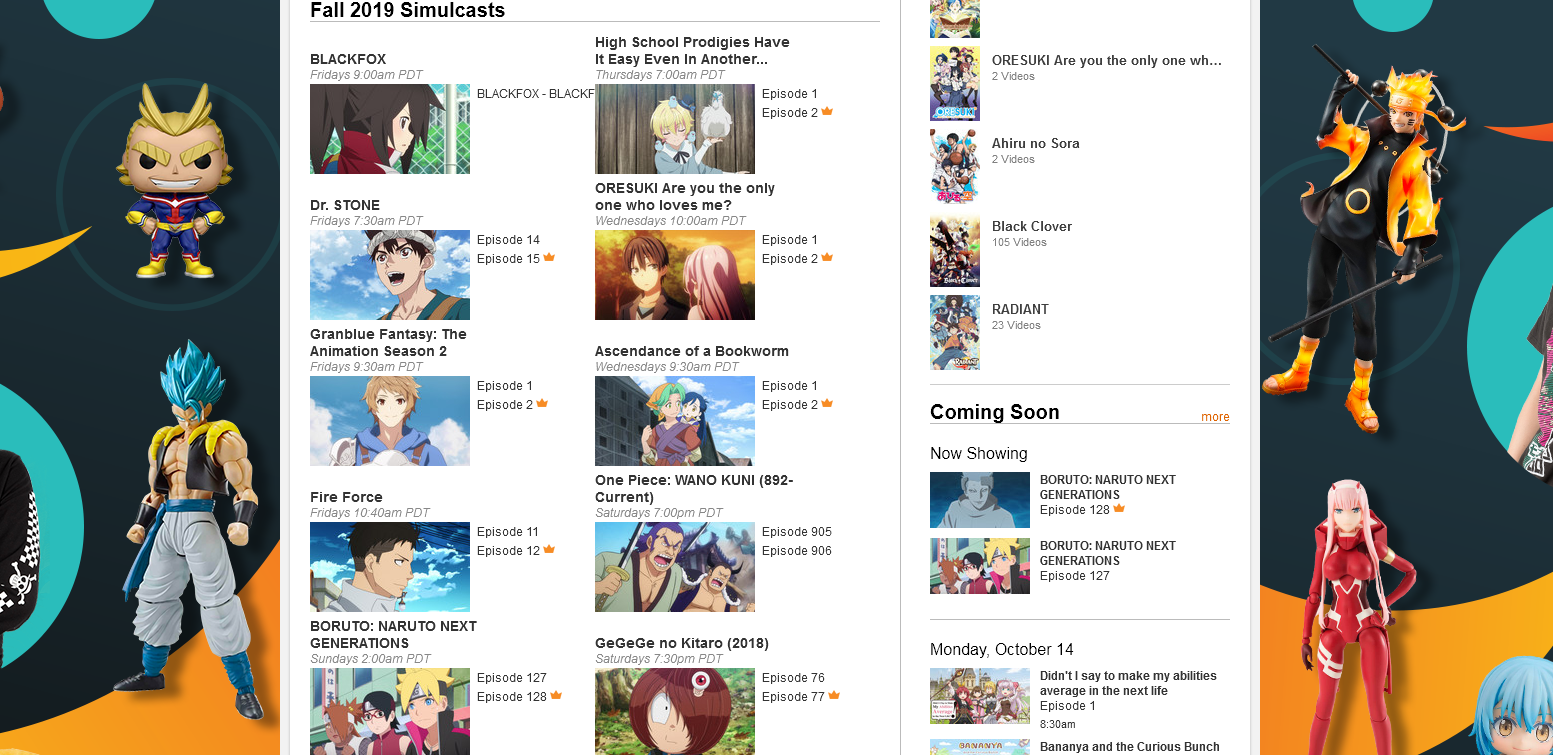Viewport: 1553px width, 755px height.
Task: Open Boruto Episode 127 thumbnail in Now Showing
Action: (x=980, y=566)
